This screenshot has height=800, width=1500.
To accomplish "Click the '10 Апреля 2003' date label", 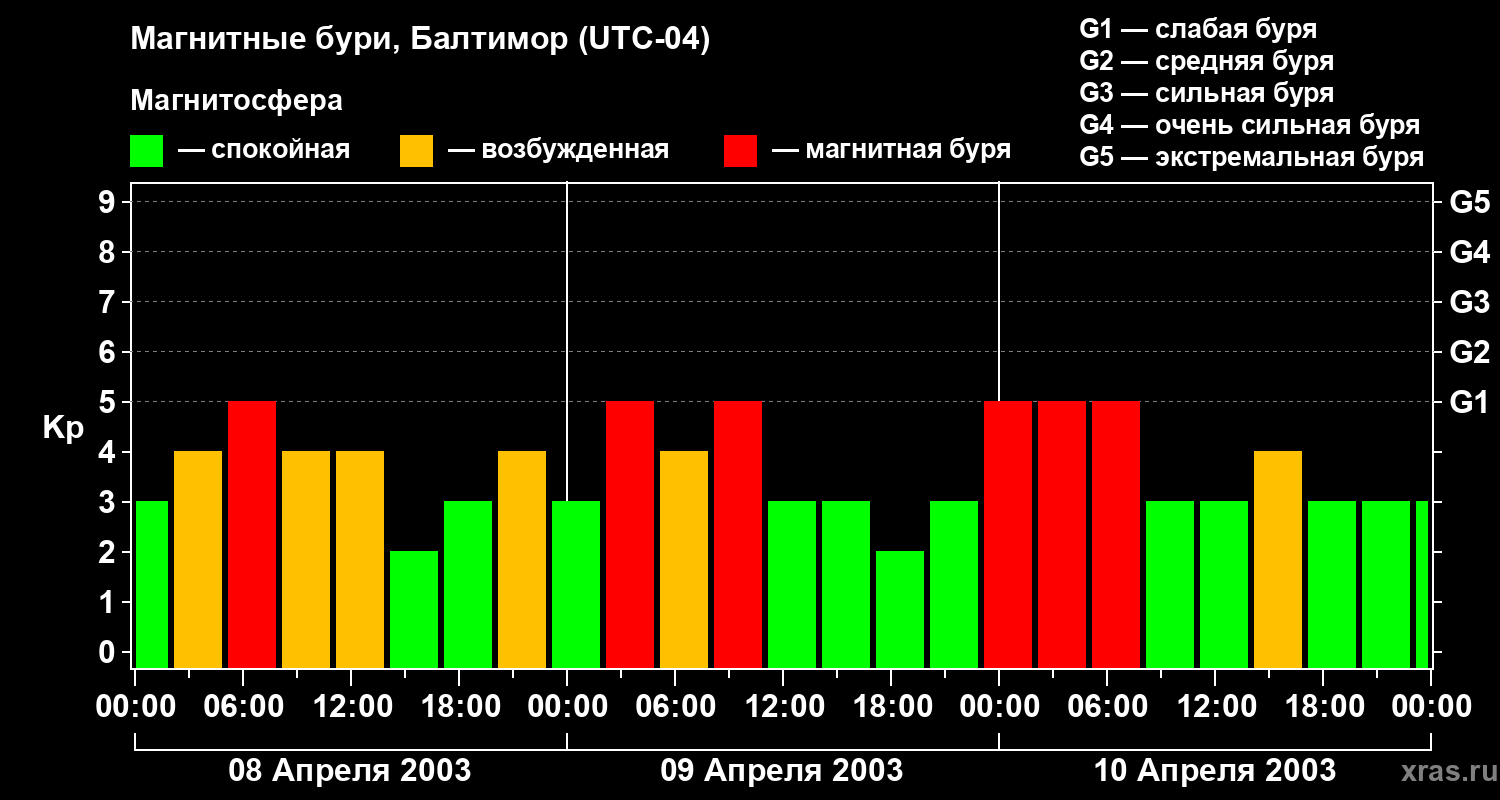I will (1215, 770).
